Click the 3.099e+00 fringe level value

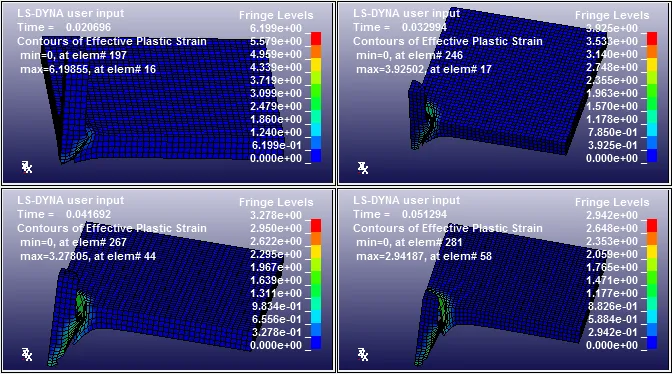coord(276,93)
